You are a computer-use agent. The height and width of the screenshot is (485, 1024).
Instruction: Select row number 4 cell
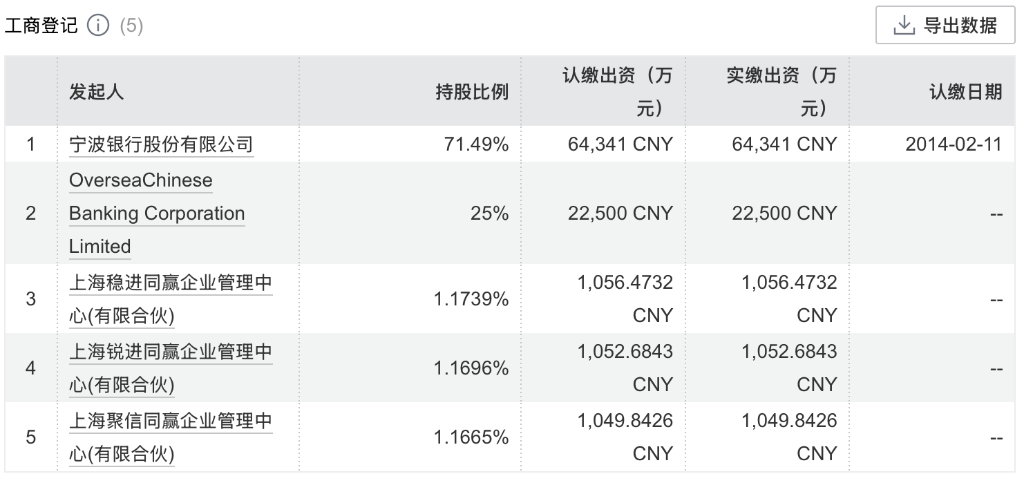pyautogui.click(x=31, y=368)
